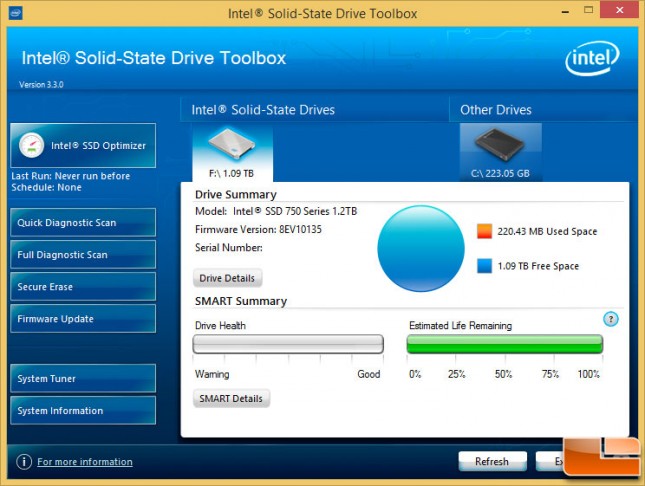View System Information
The height and width of the screenshot is (486, 645).
pos(83,410)
